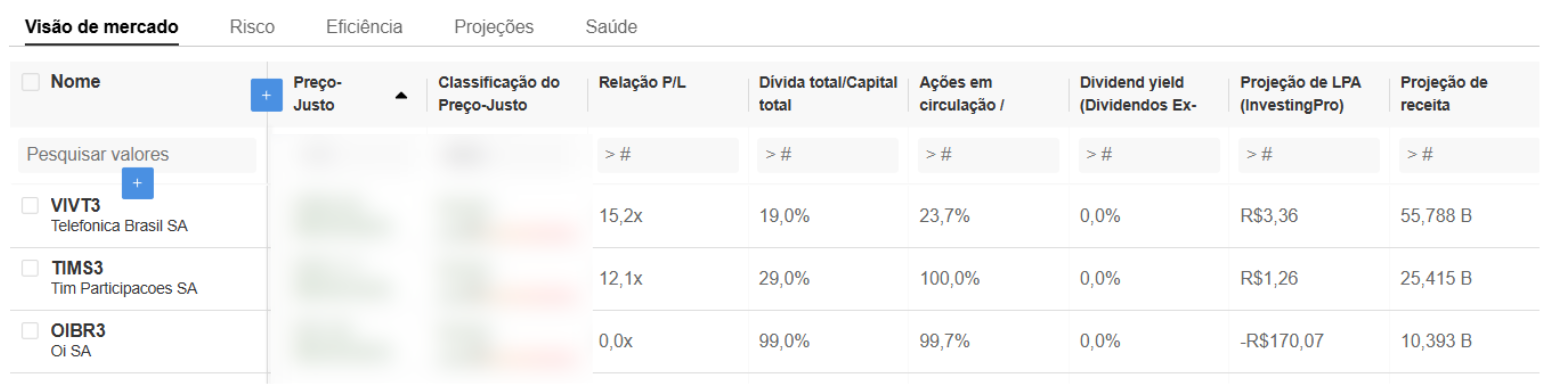
Task: Click the Projeção de receita filter field
Action: (1469, 155)
